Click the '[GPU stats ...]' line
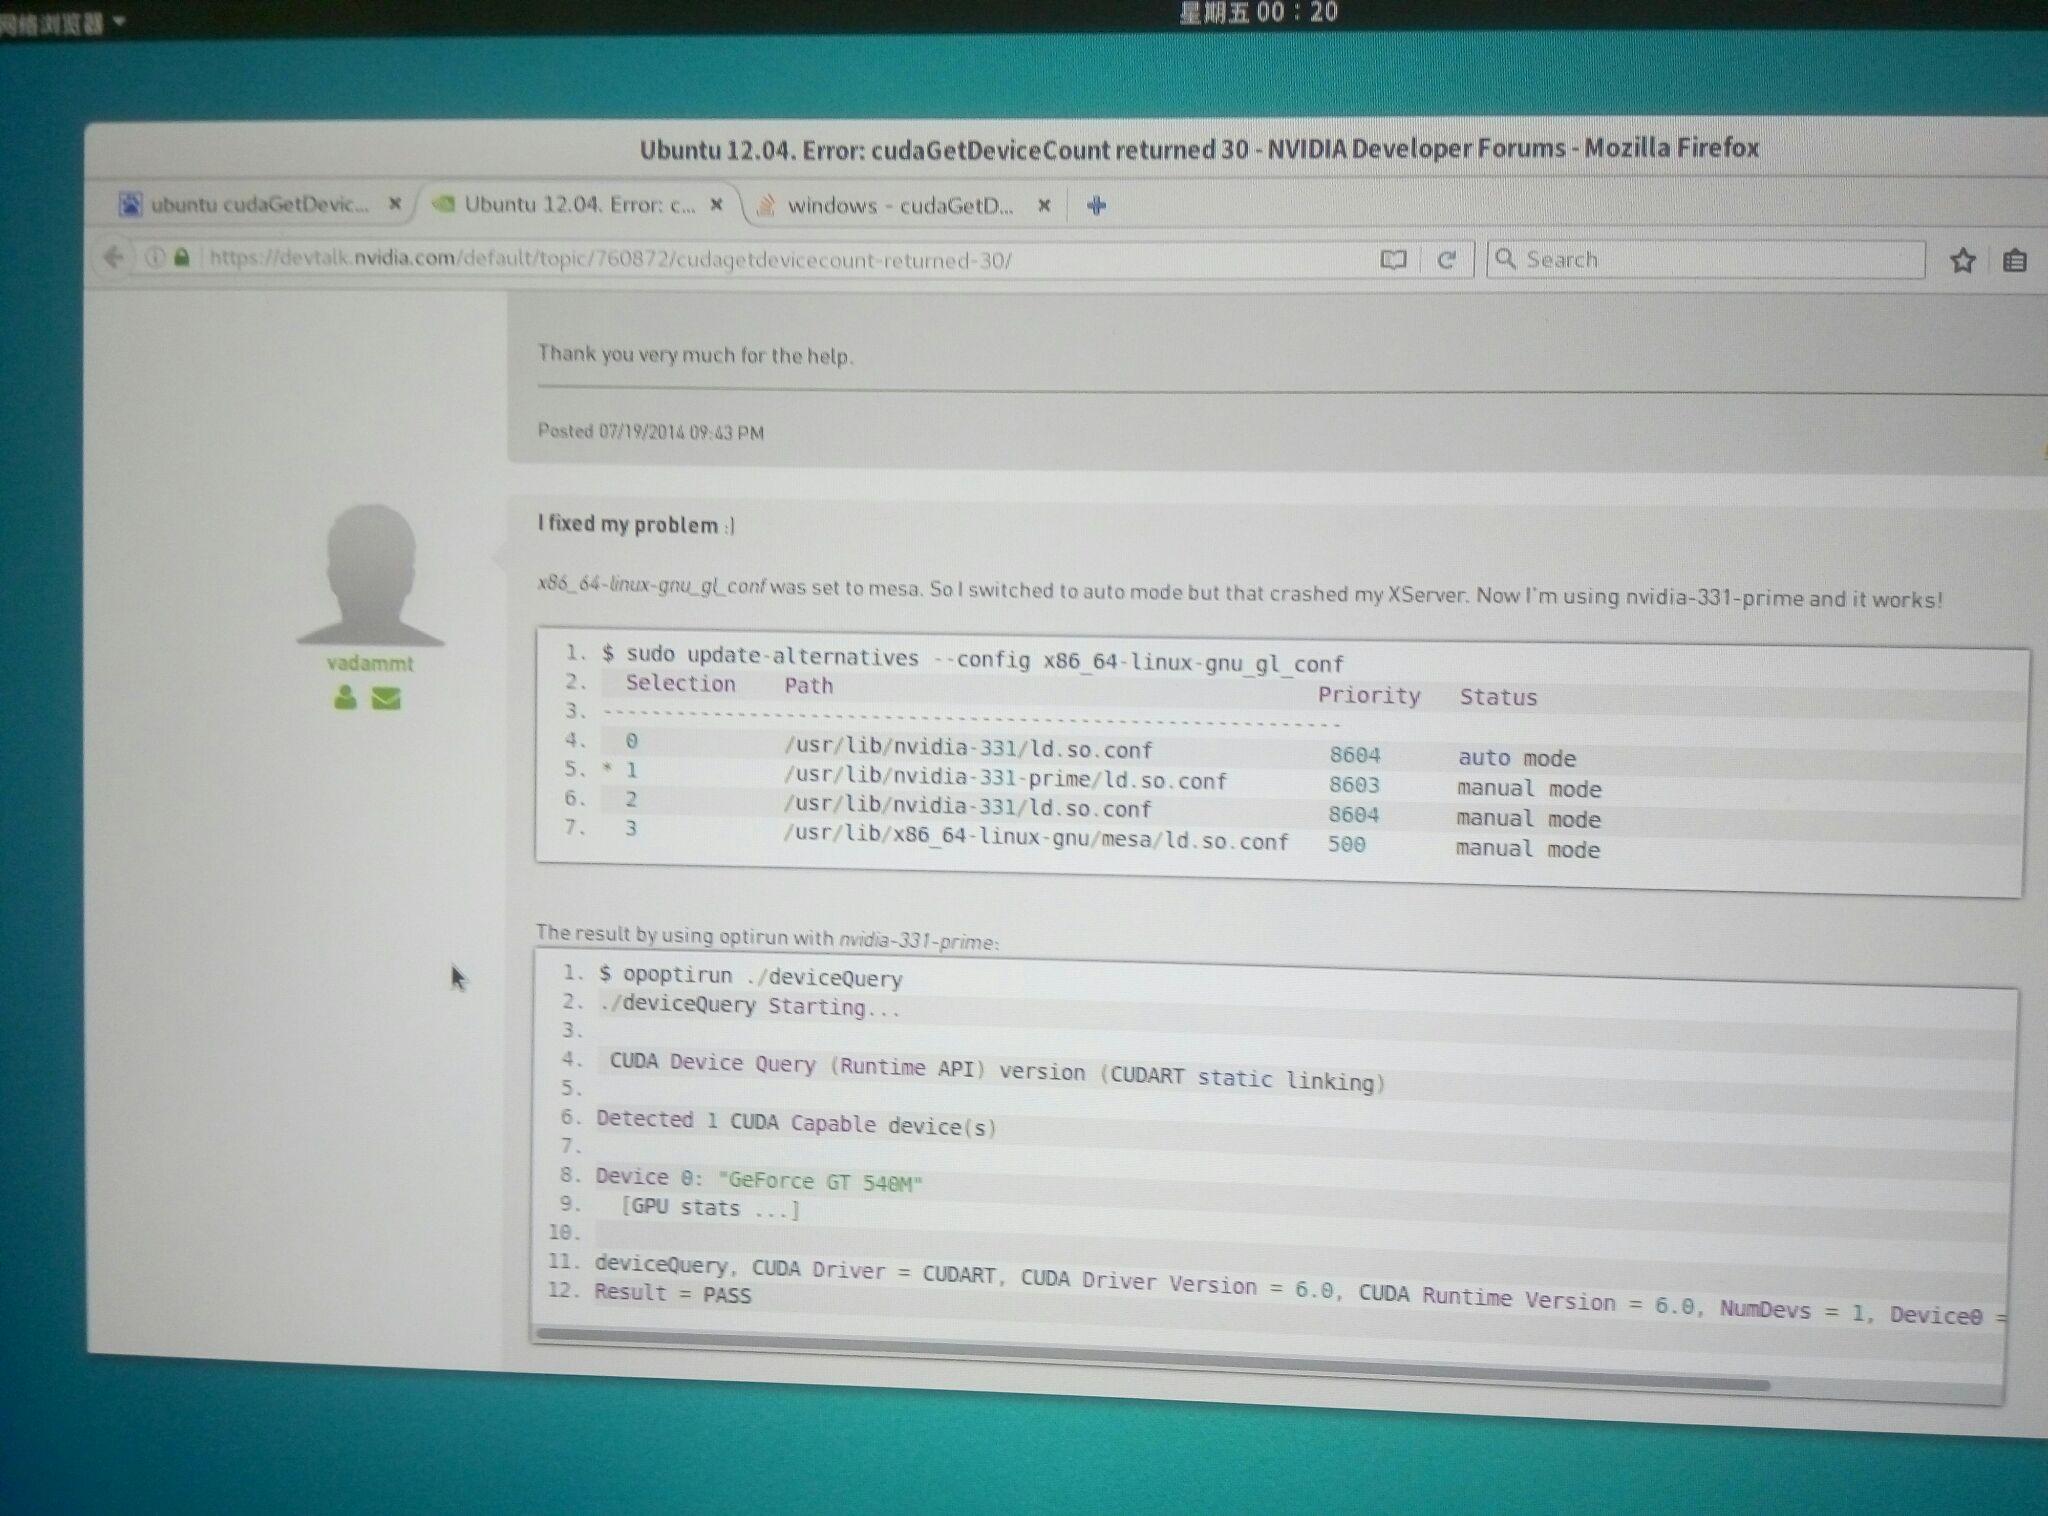2048x1516 pixels. 710,1208
